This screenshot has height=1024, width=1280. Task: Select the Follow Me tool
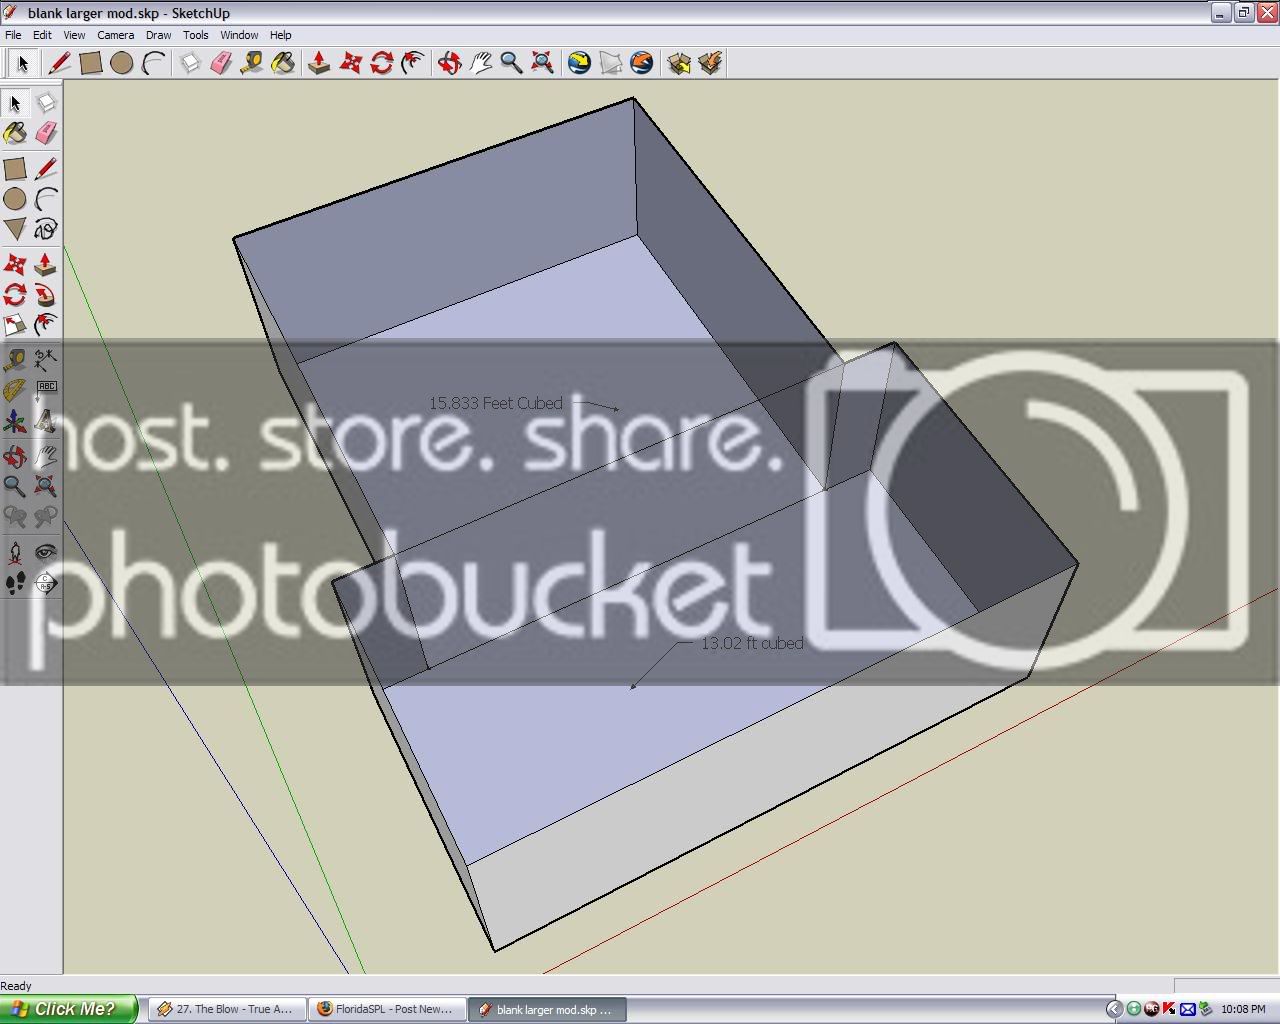click(x=46, y=295)
